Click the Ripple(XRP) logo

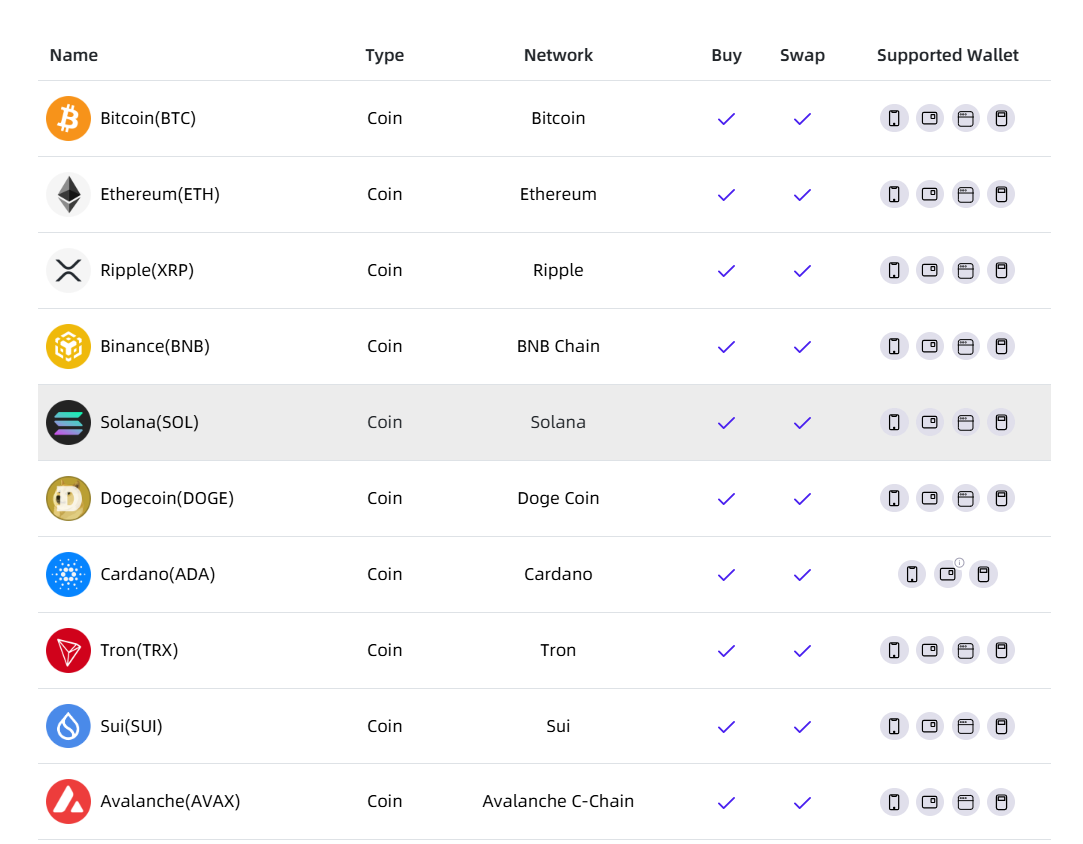68,270
